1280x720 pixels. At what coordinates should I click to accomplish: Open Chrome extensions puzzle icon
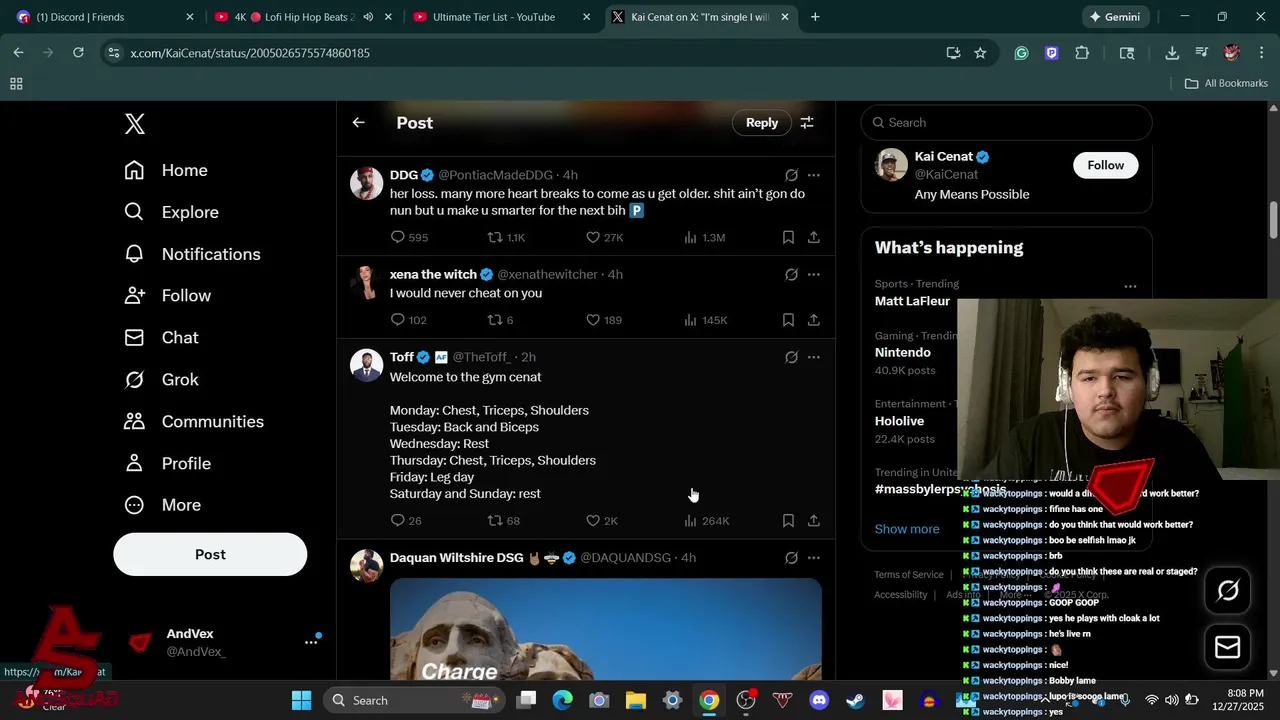(1082, 53)
